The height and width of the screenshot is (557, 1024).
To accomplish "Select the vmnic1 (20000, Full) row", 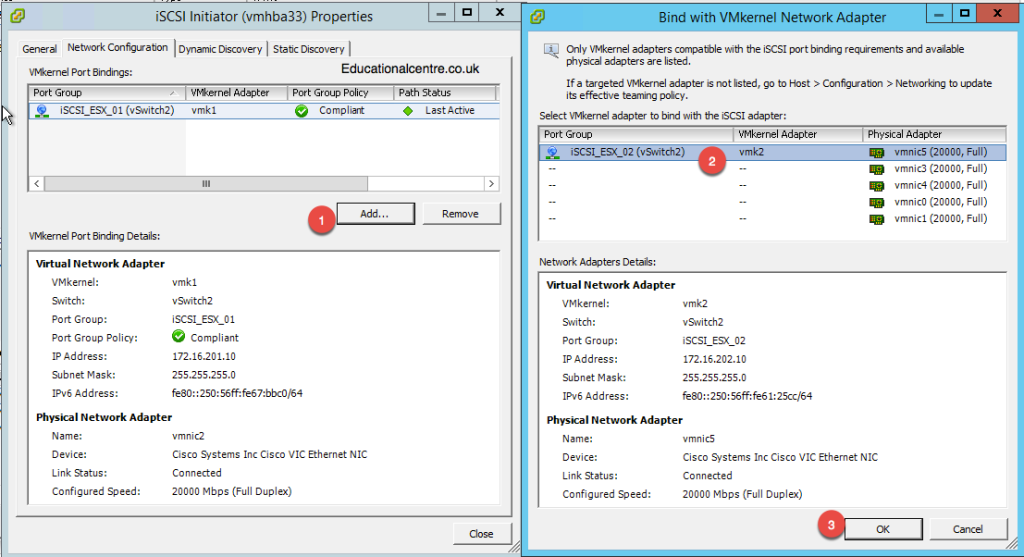I will [x=773, y=219].
